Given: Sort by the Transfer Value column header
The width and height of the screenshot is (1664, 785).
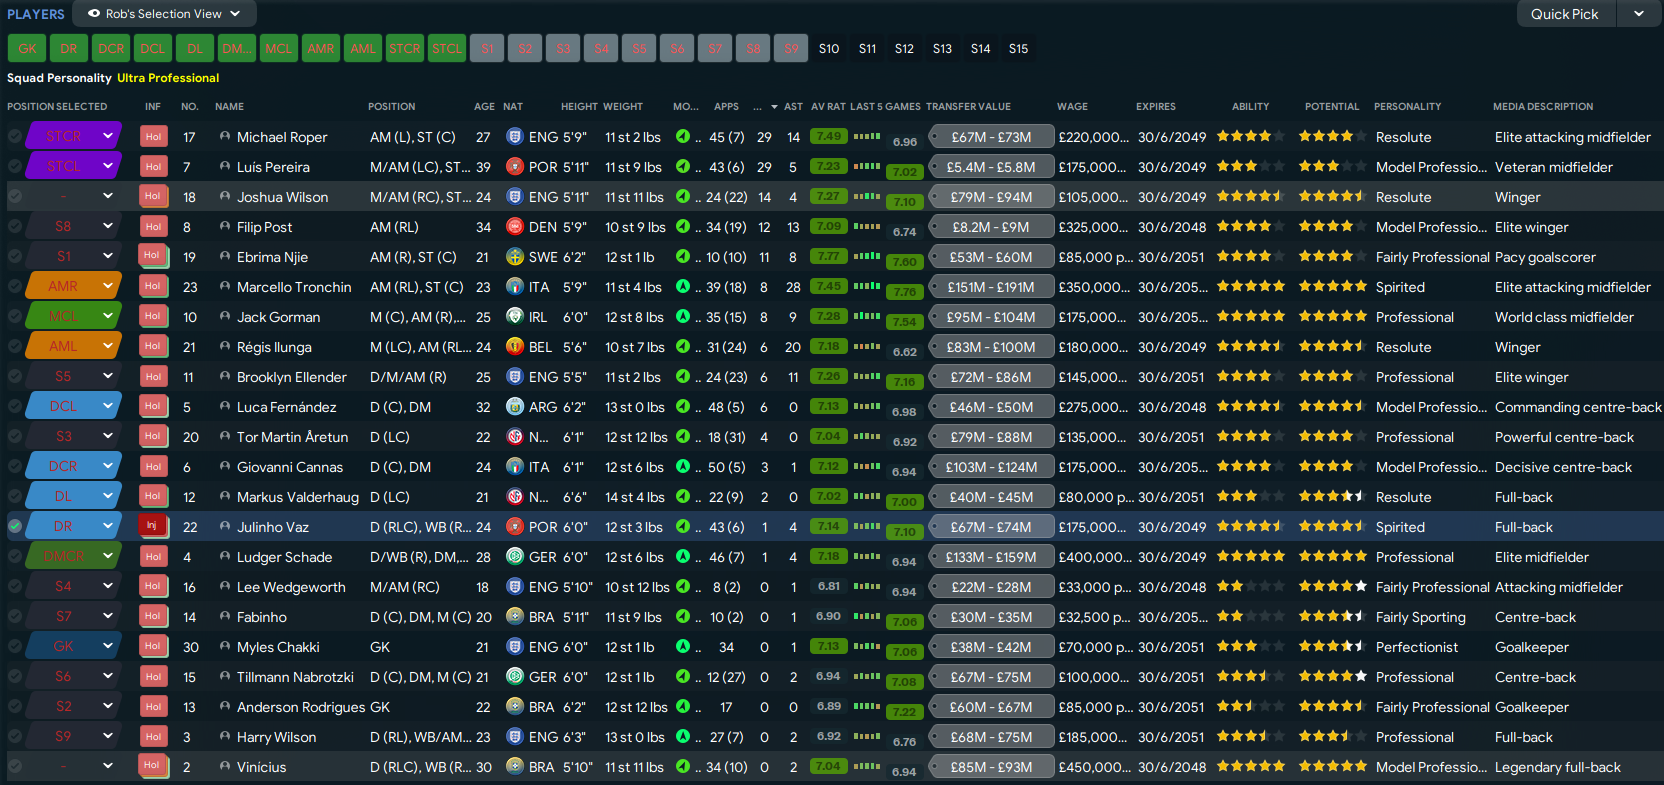Looking at the screenshot, I should point(968,106).
